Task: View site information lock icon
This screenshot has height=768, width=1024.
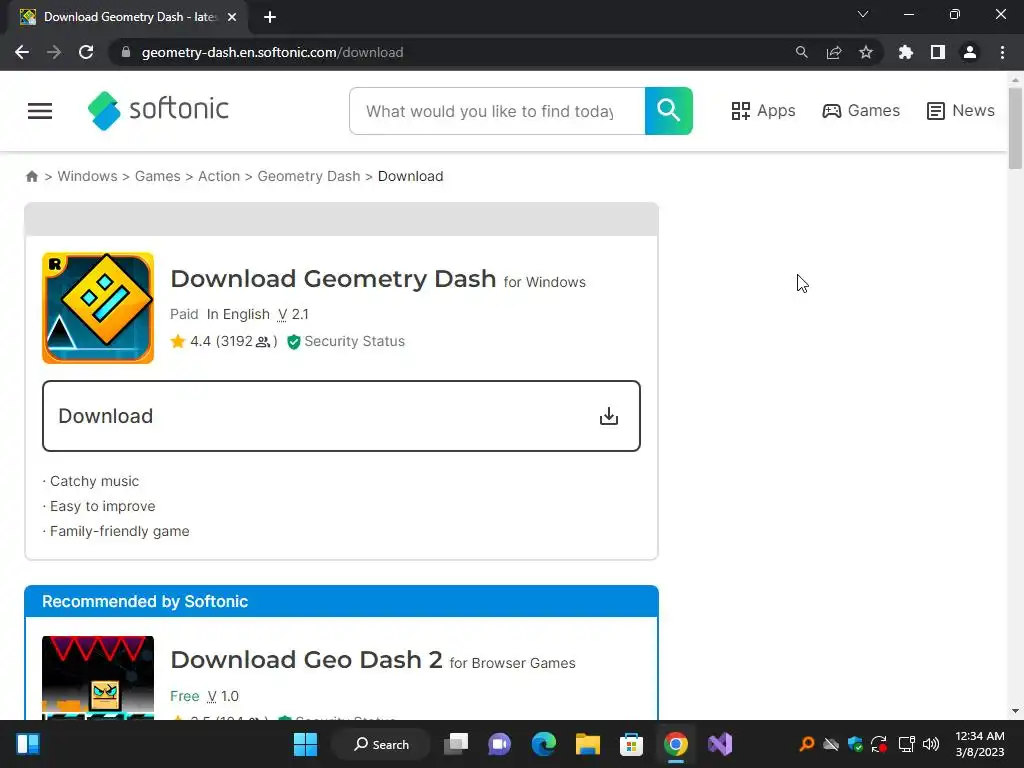Action: click(126, 52)
